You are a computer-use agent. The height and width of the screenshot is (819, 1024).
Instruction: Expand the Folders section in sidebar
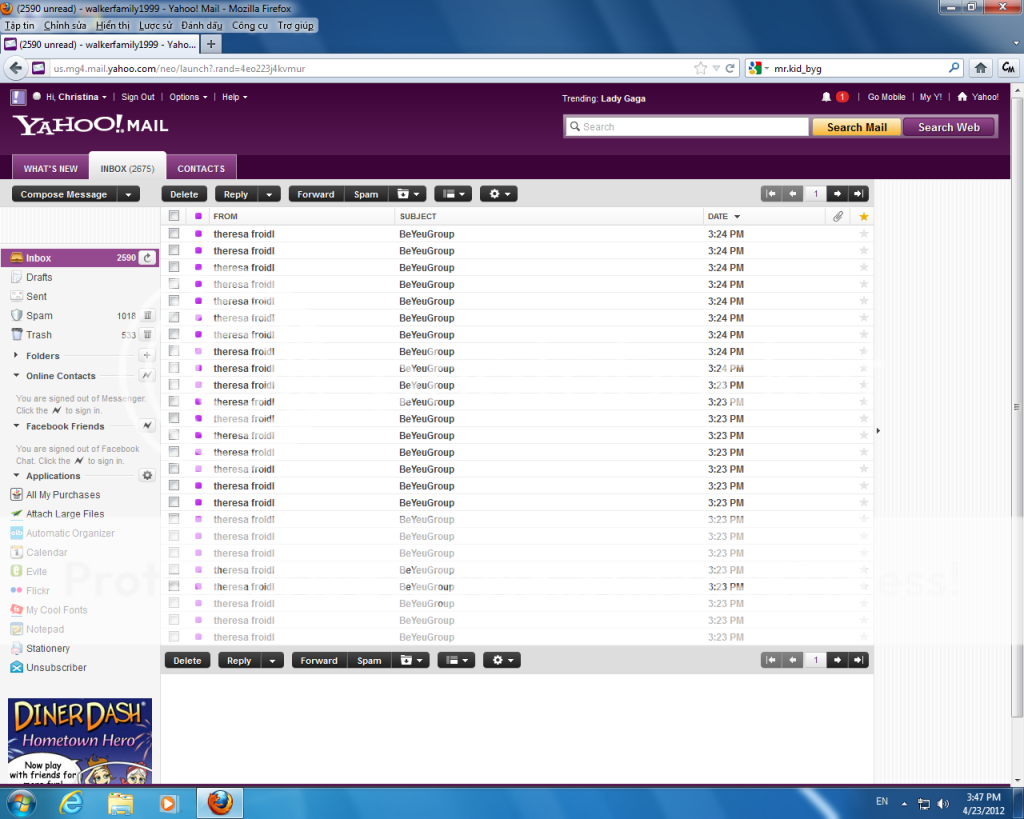[17, 356]
